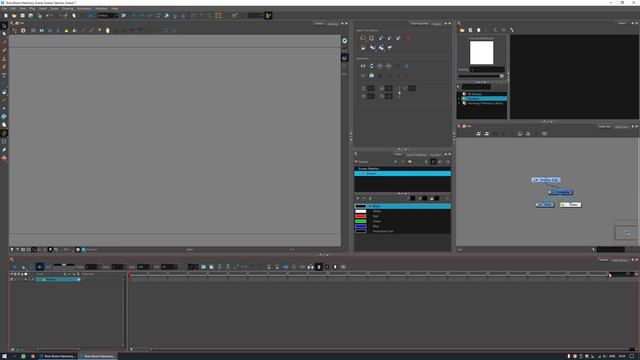Select the Brush tool in tools toolbar
The image size is (640, 360).
[4, 42]
